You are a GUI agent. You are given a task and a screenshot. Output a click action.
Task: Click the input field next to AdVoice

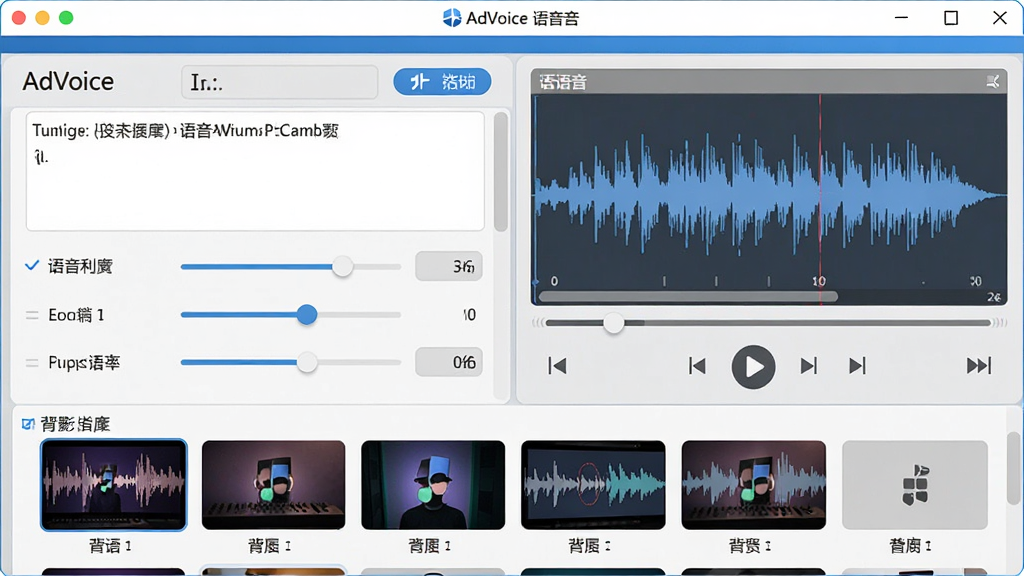tap(280, 82)
